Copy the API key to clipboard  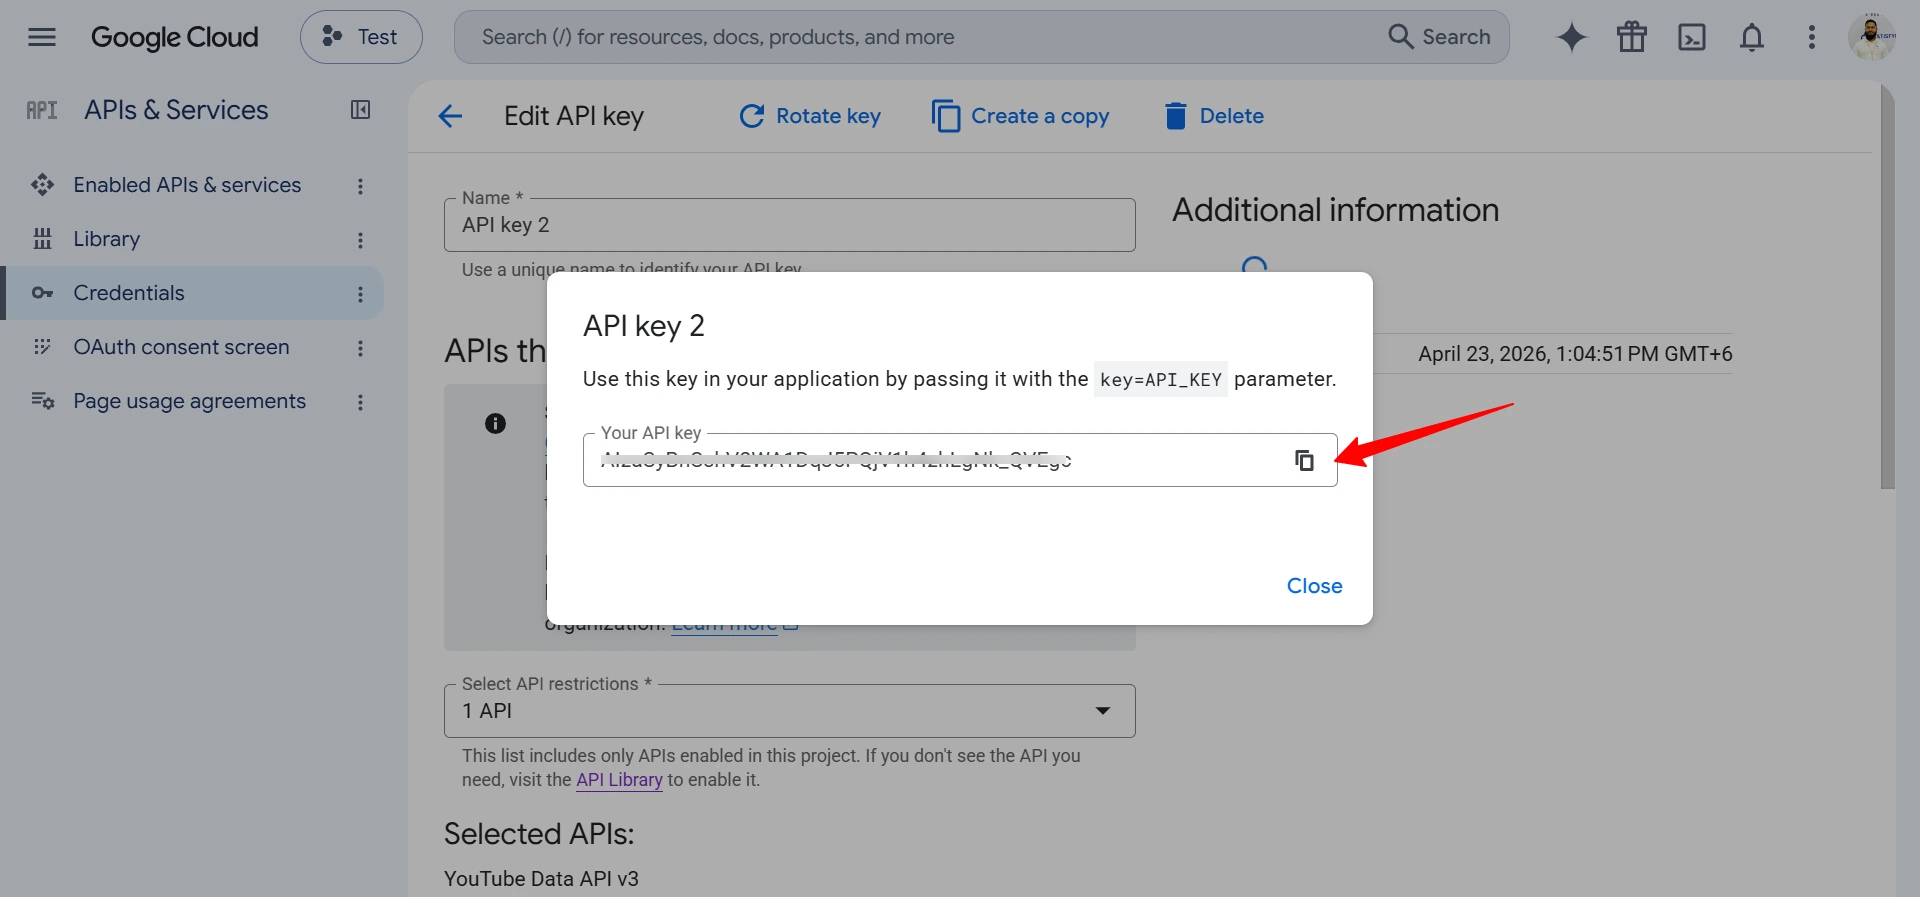pos(1304,460)
